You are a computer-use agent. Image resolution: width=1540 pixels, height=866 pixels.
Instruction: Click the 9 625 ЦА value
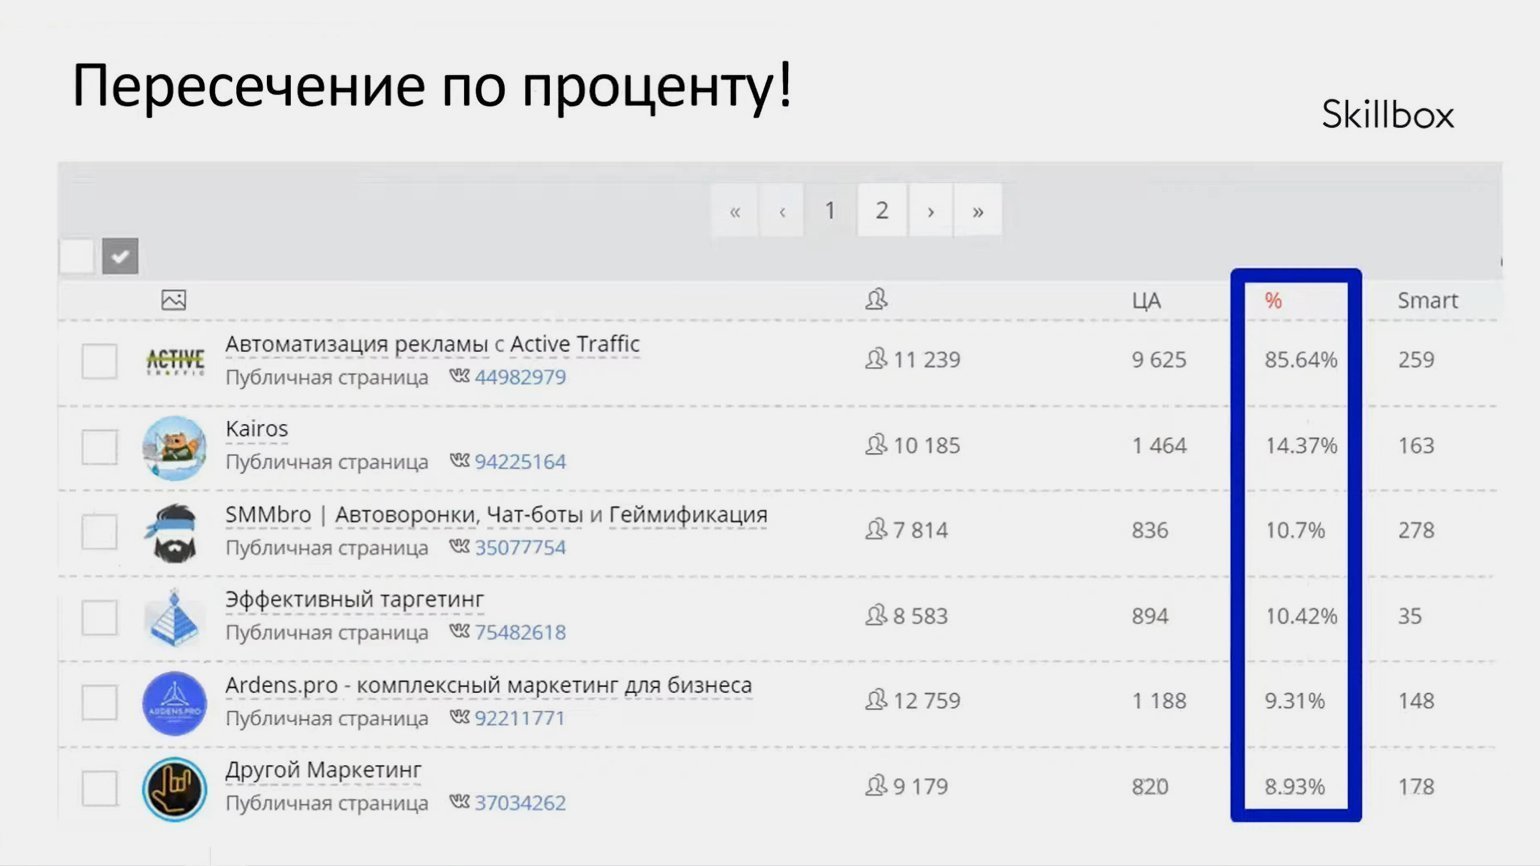click(x=1159, y=360)
